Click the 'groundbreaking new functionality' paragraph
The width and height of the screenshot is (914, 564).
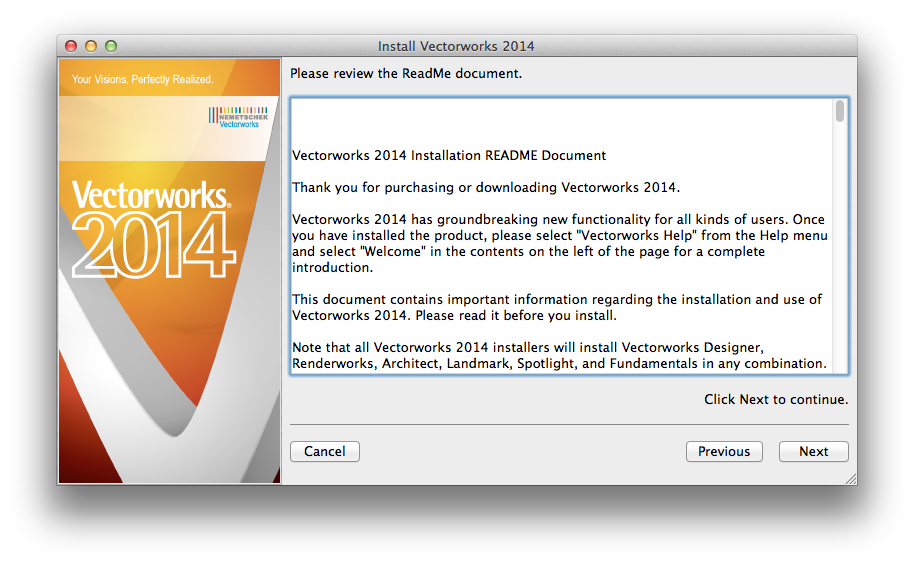558,244
